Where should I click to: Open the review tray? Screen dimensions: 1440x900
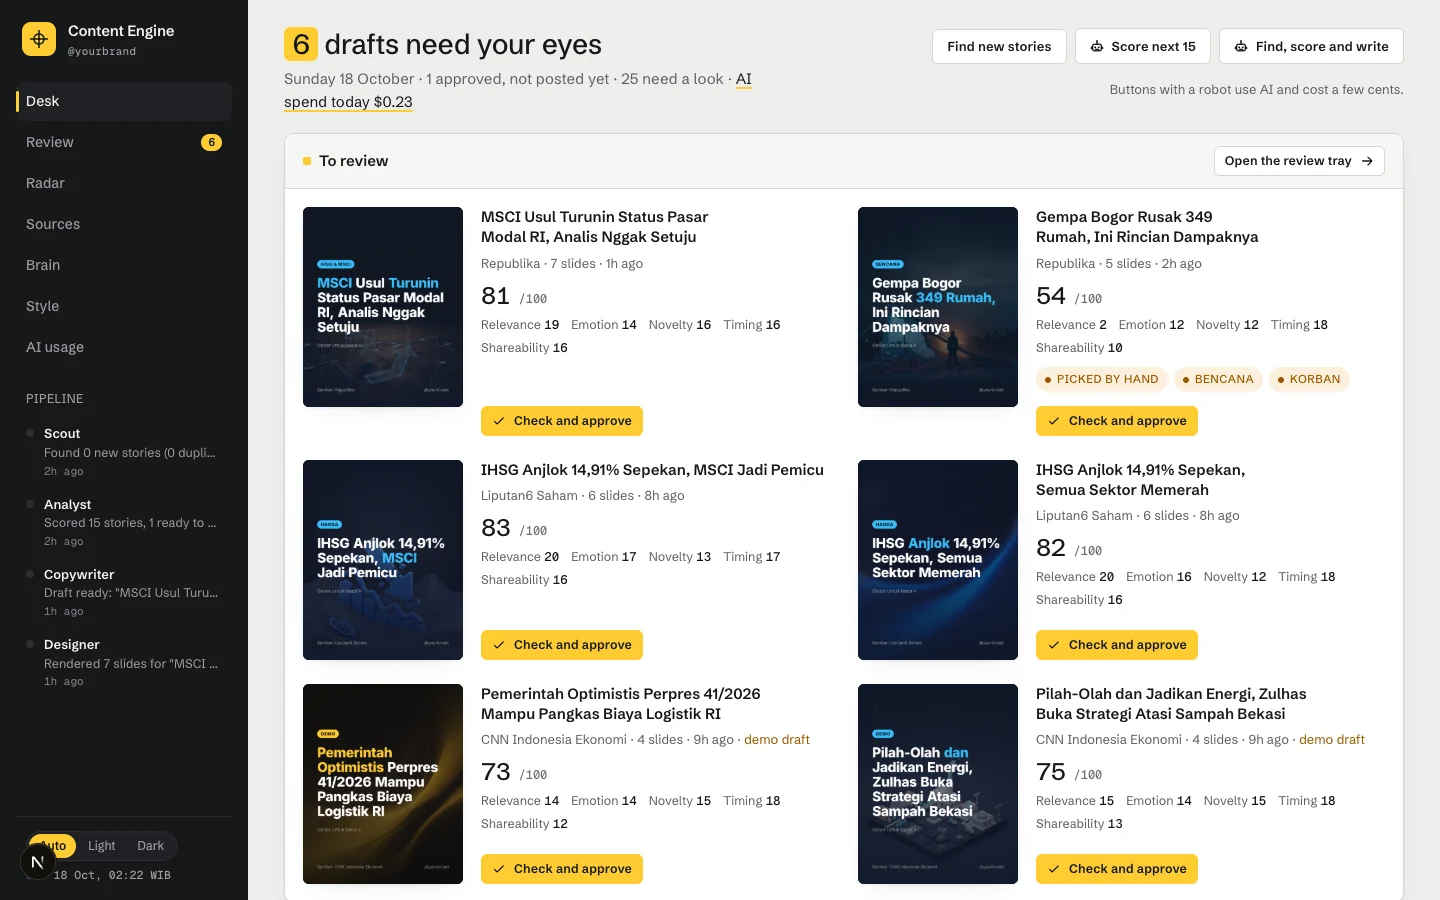tap(1299, 161)
